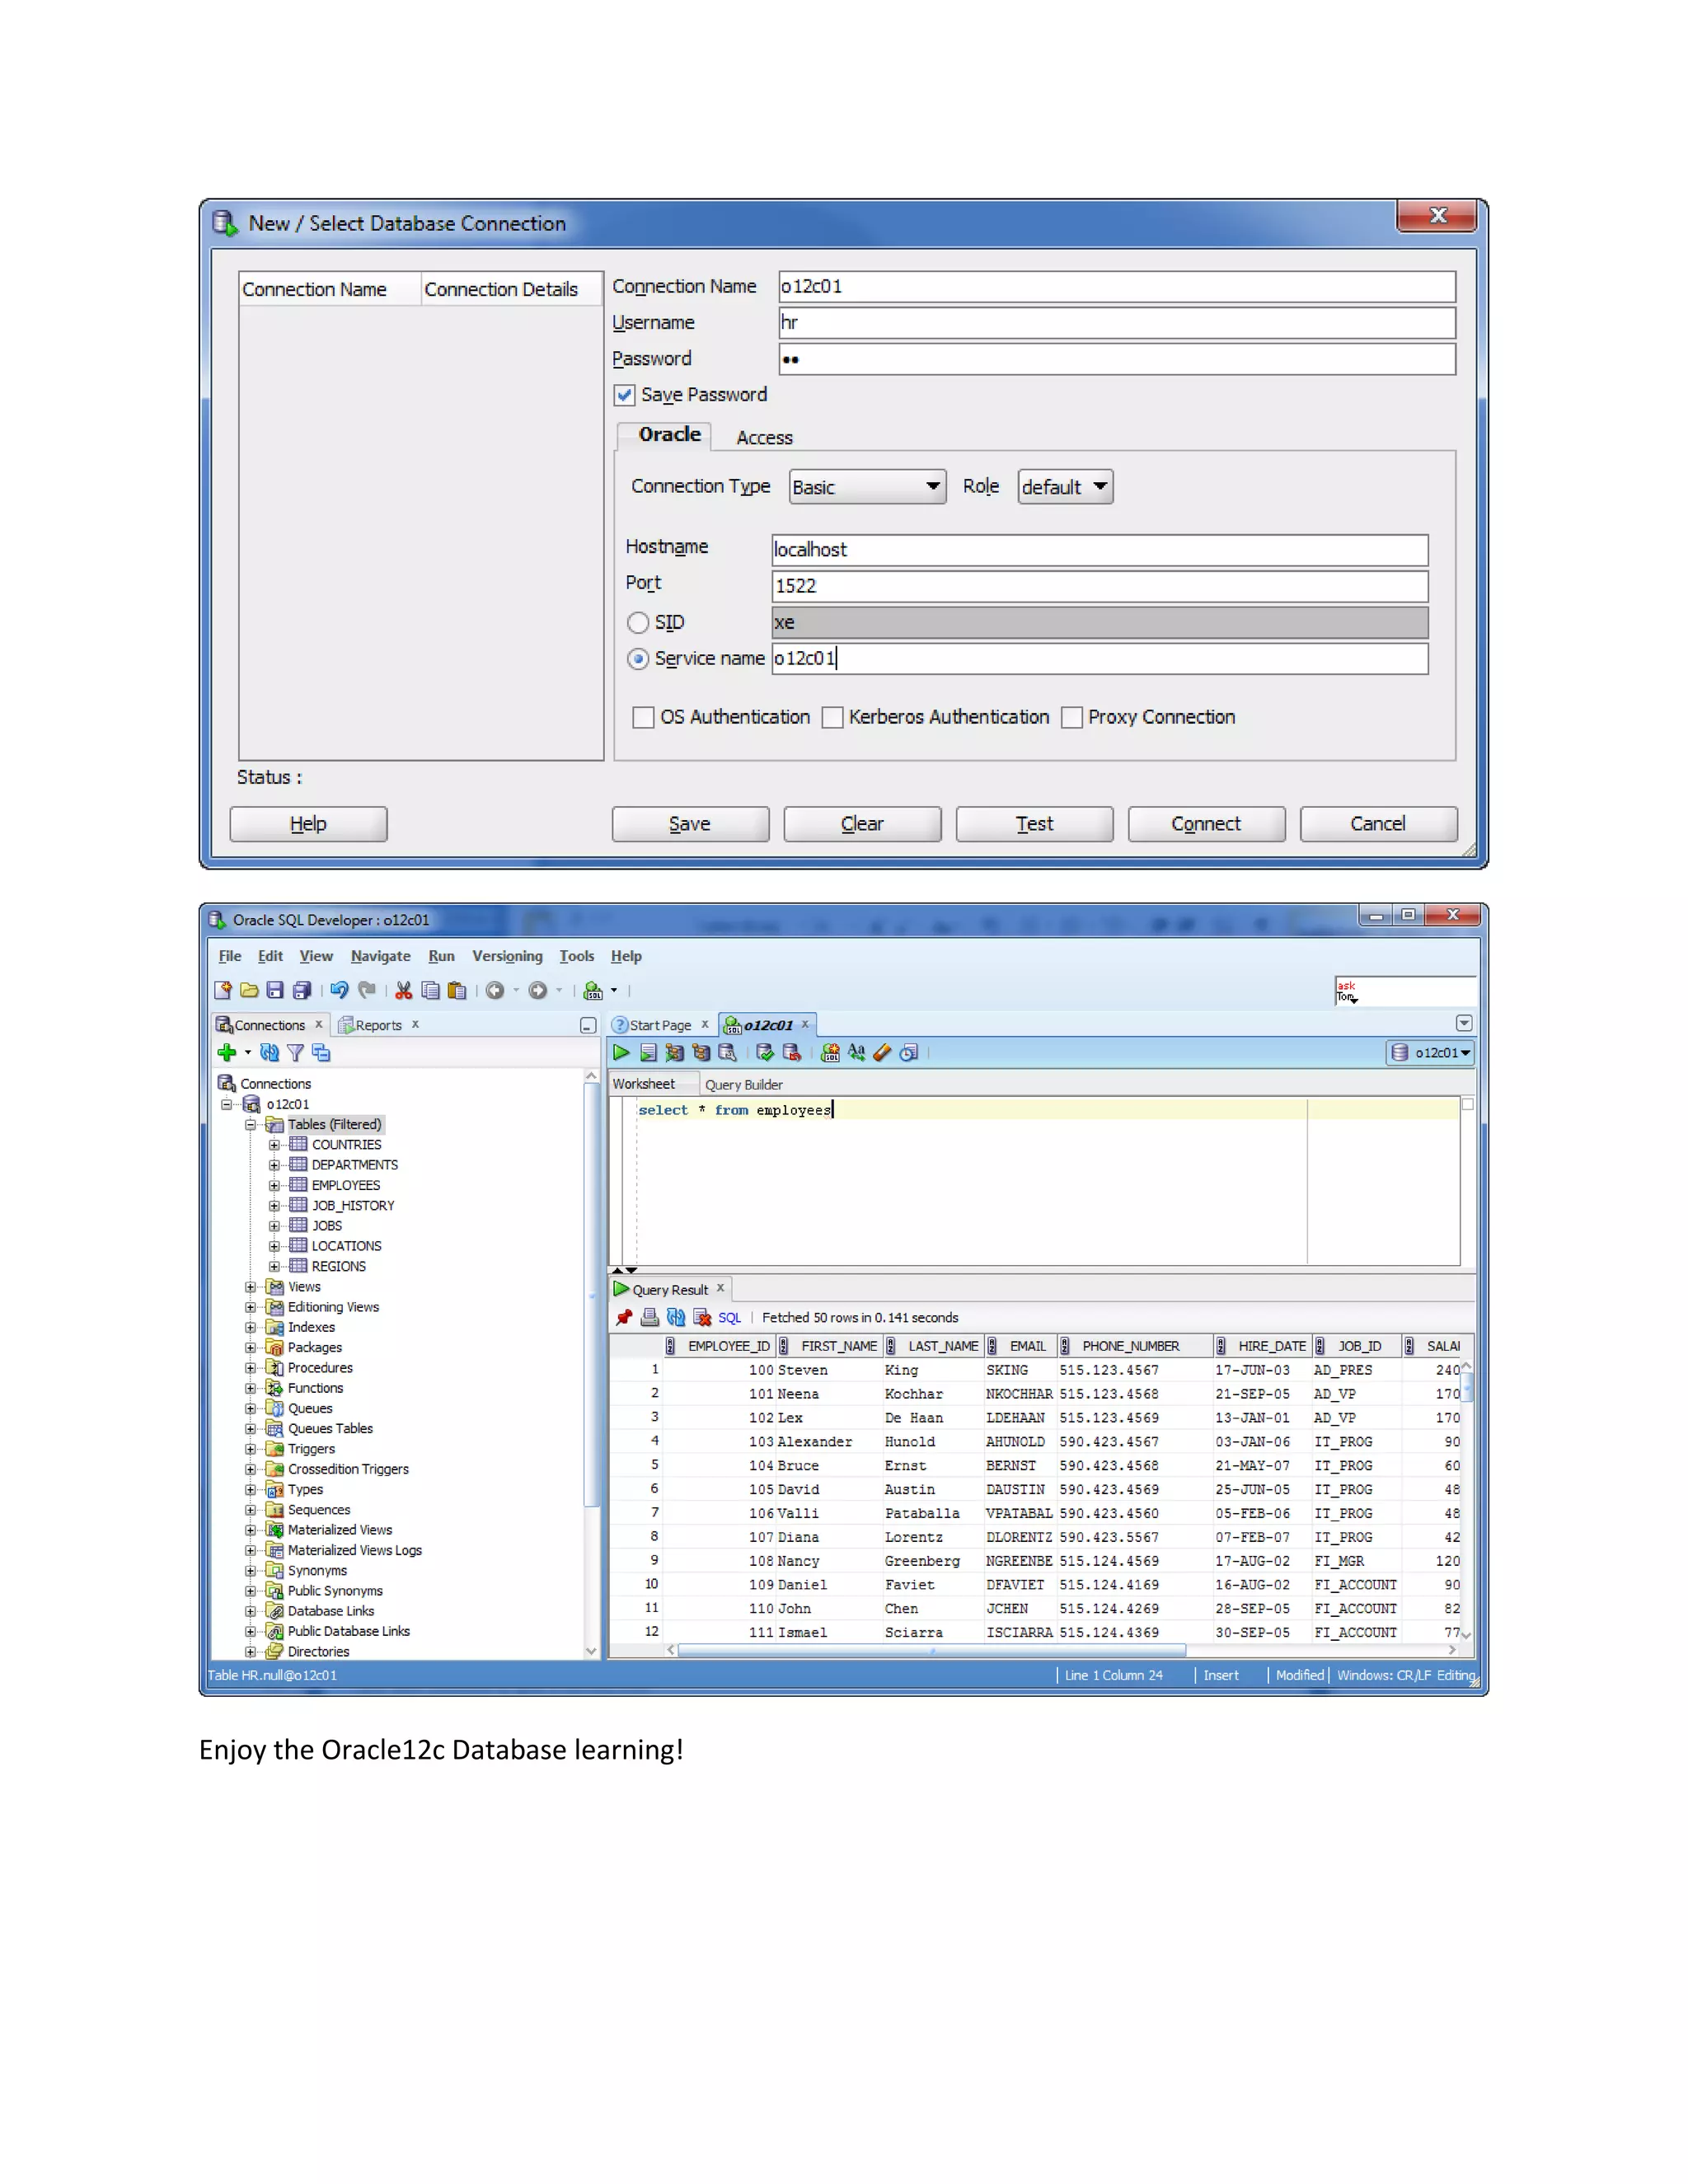Click the Help button in connection dialog

pos(308,824)
